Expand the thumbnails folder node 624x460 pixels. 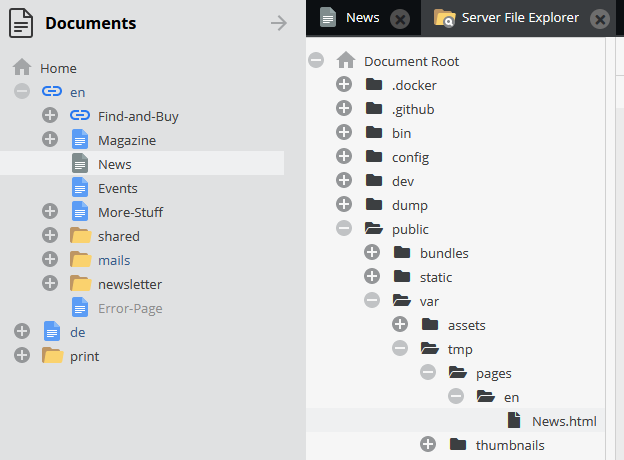428,445
